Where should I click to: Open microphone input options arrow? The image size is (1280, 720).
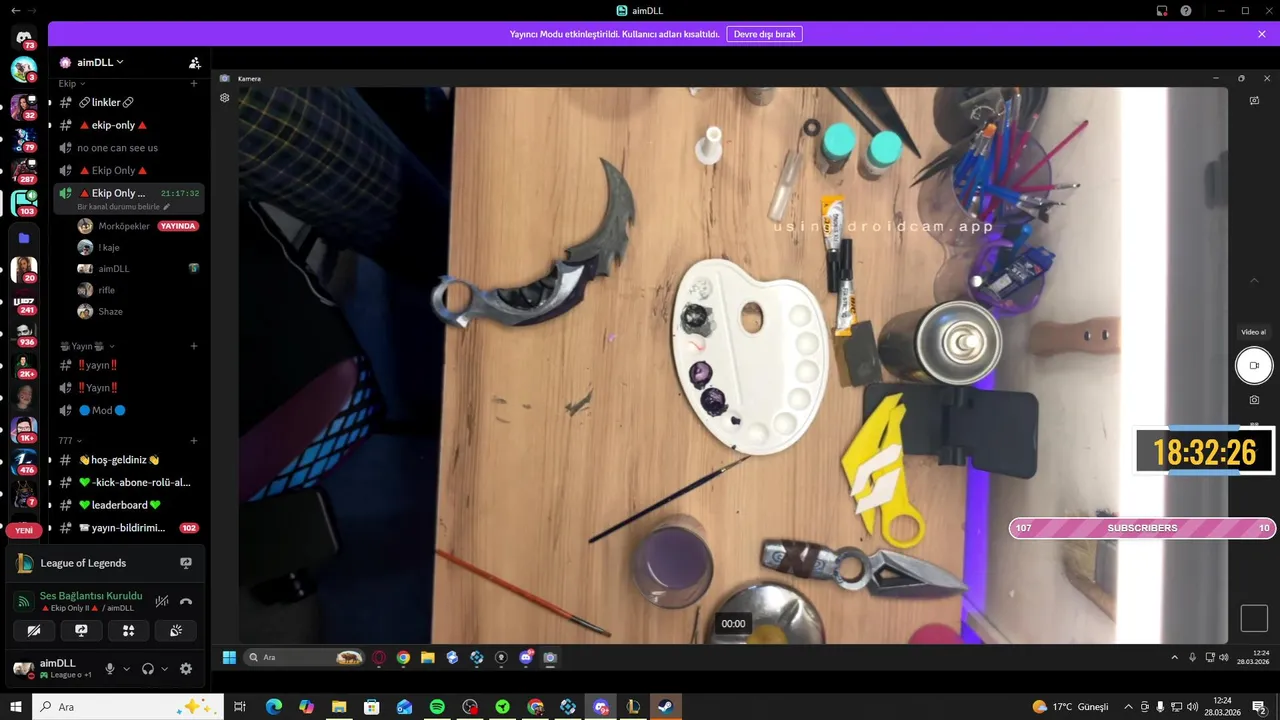pyautogui.click(x=126, y=669)
